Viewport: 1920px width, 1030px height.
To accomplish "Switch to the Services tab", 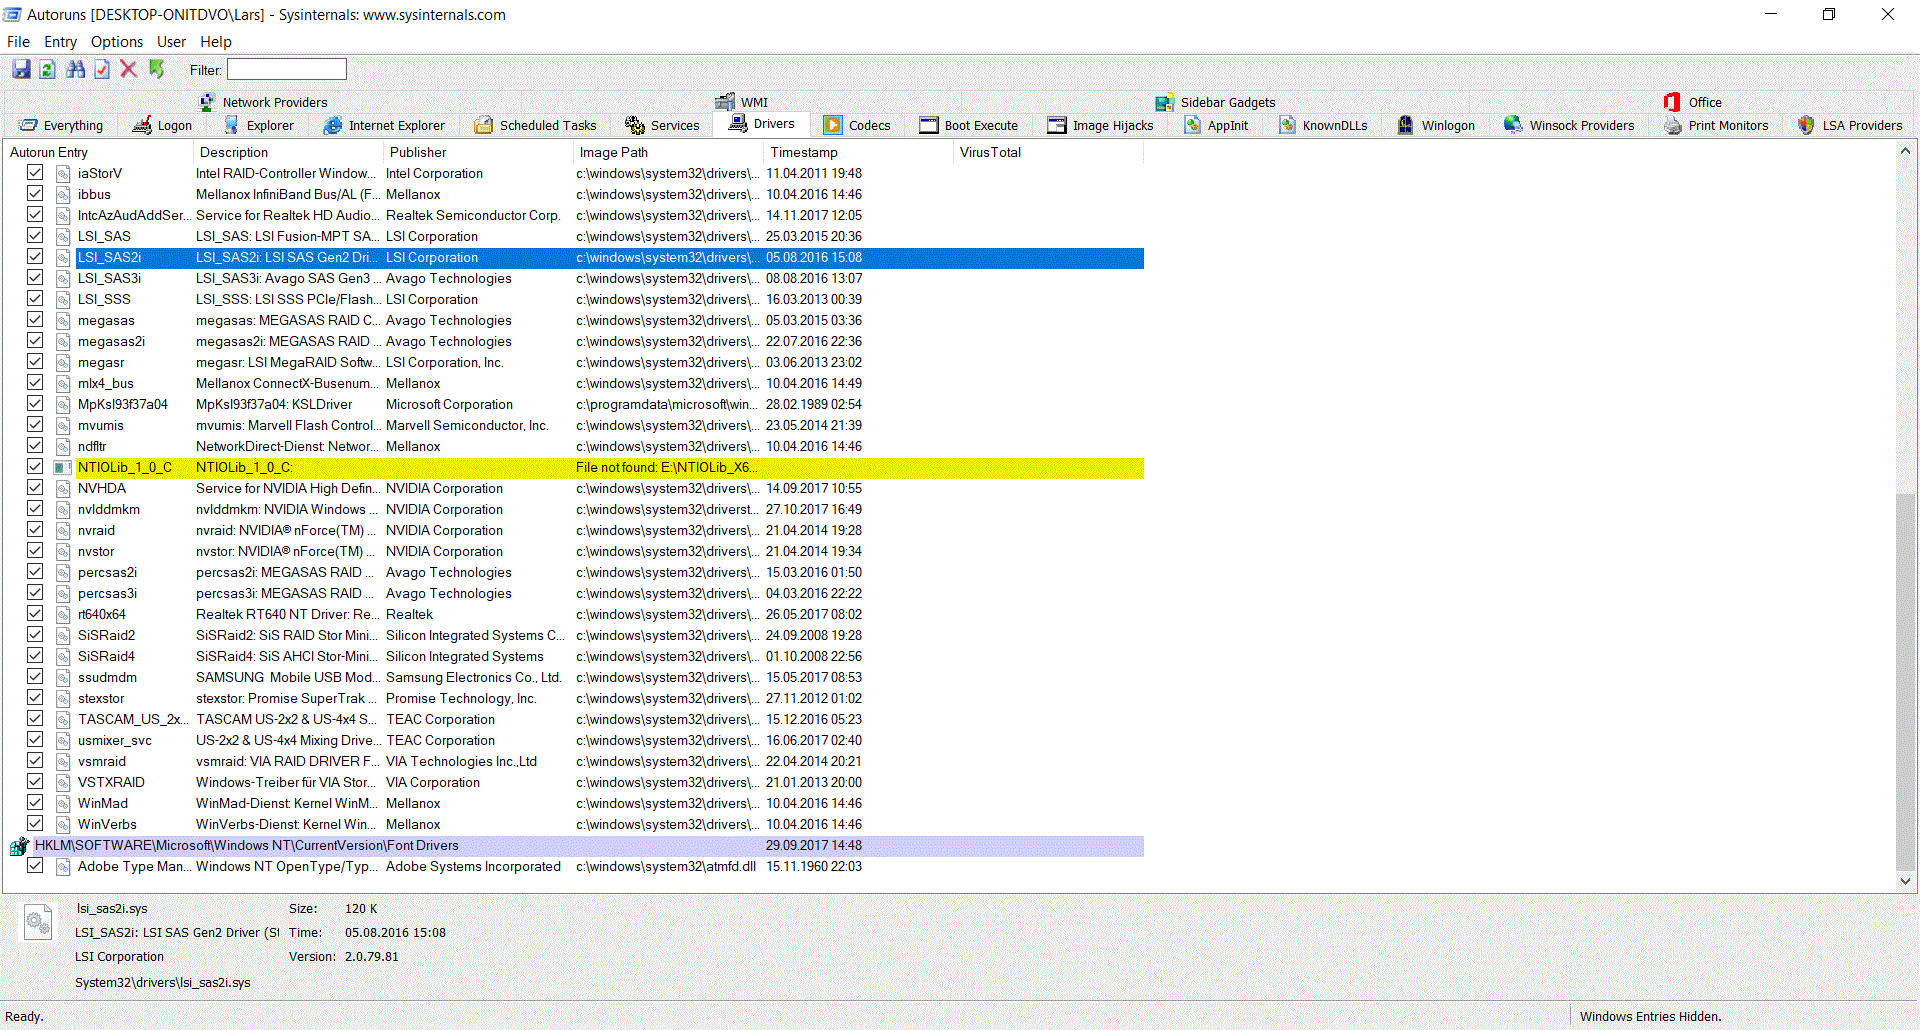I will click(663, 125).
